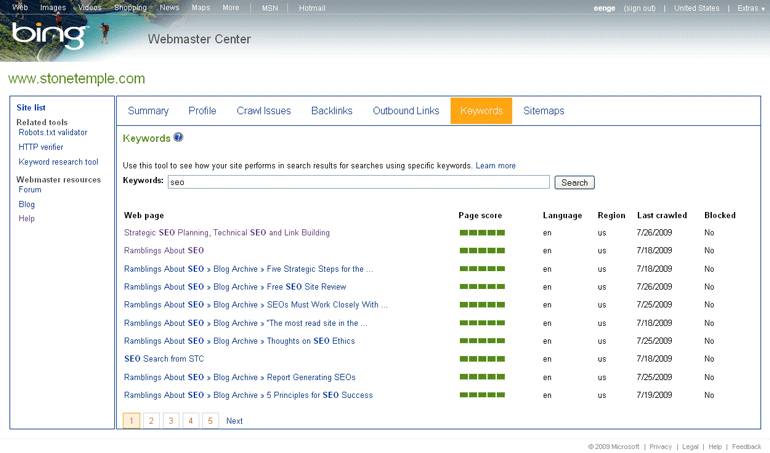Go to results page 1
This screenshot has width=770, height=453.
coord(131,421)
